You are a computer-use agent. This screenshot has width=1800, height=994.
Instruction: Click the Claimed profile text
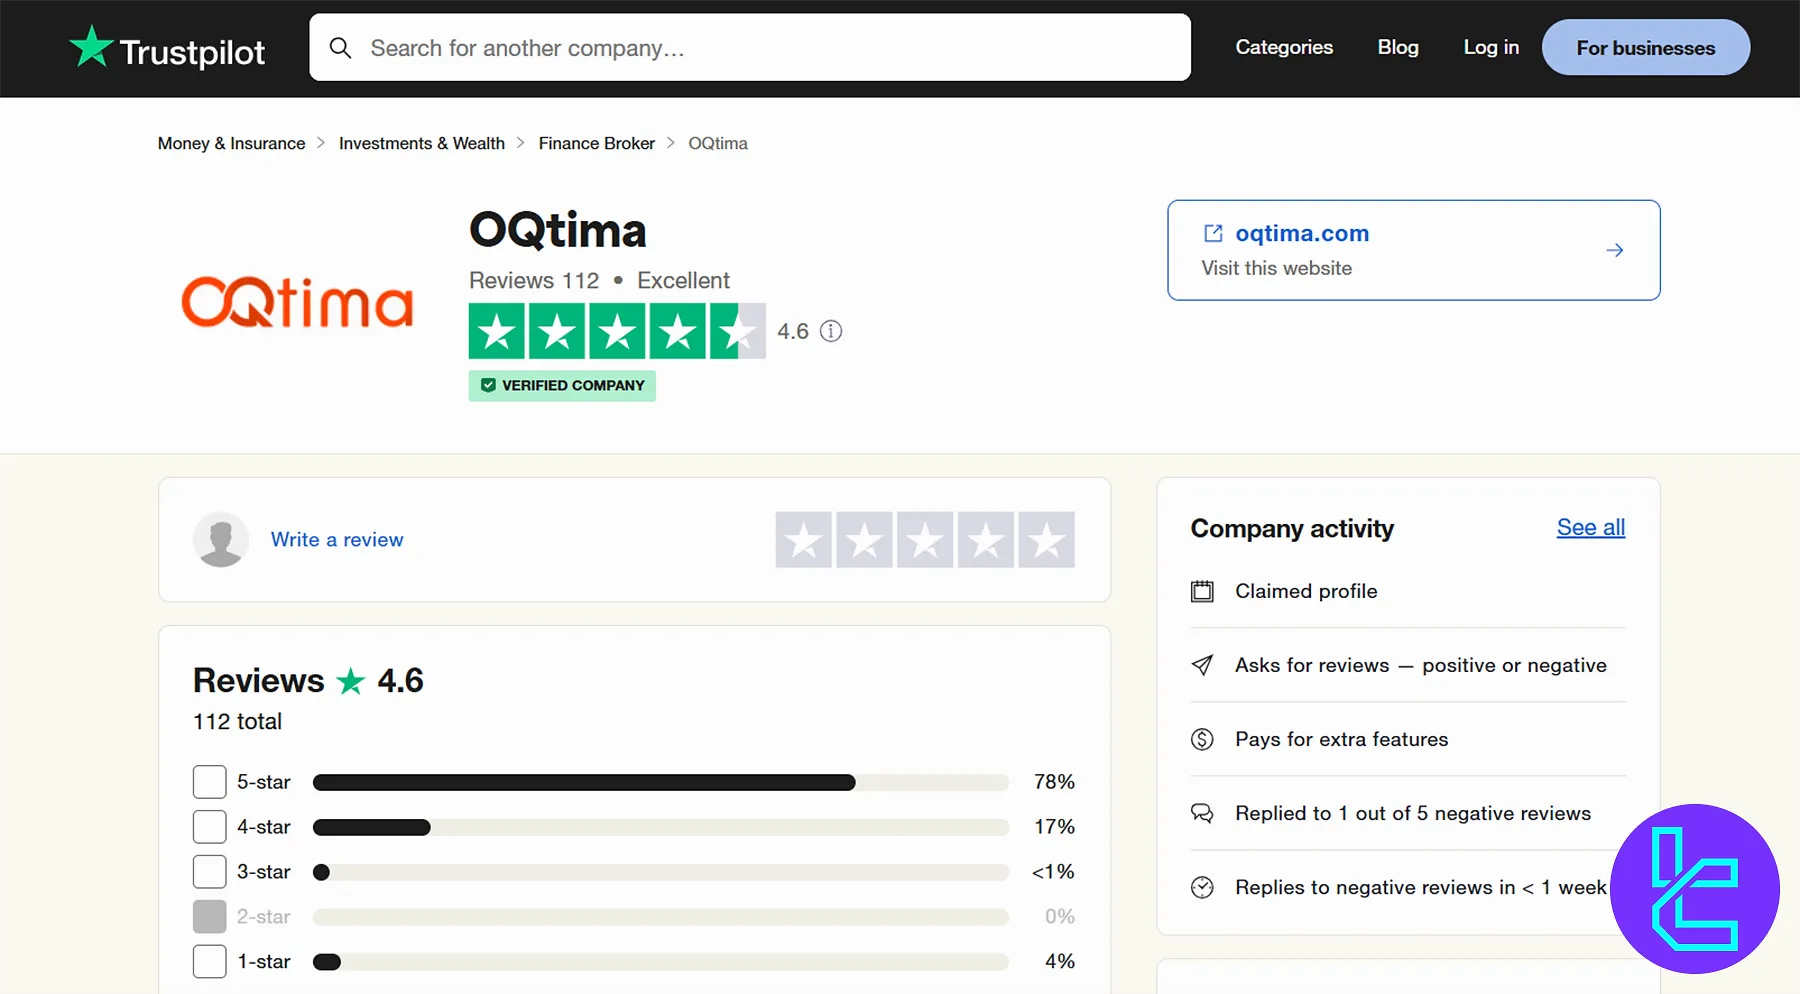(x=1306, y=591)
